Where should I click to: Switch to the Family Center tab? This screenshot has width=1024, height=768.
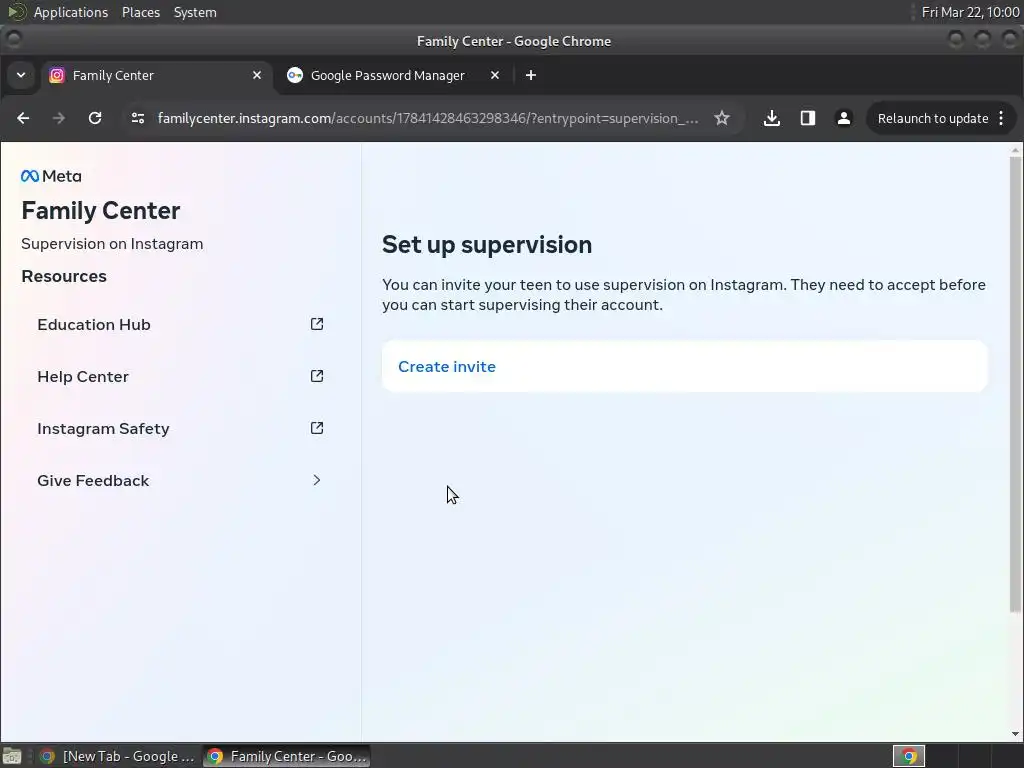click(x=156, y=75)
